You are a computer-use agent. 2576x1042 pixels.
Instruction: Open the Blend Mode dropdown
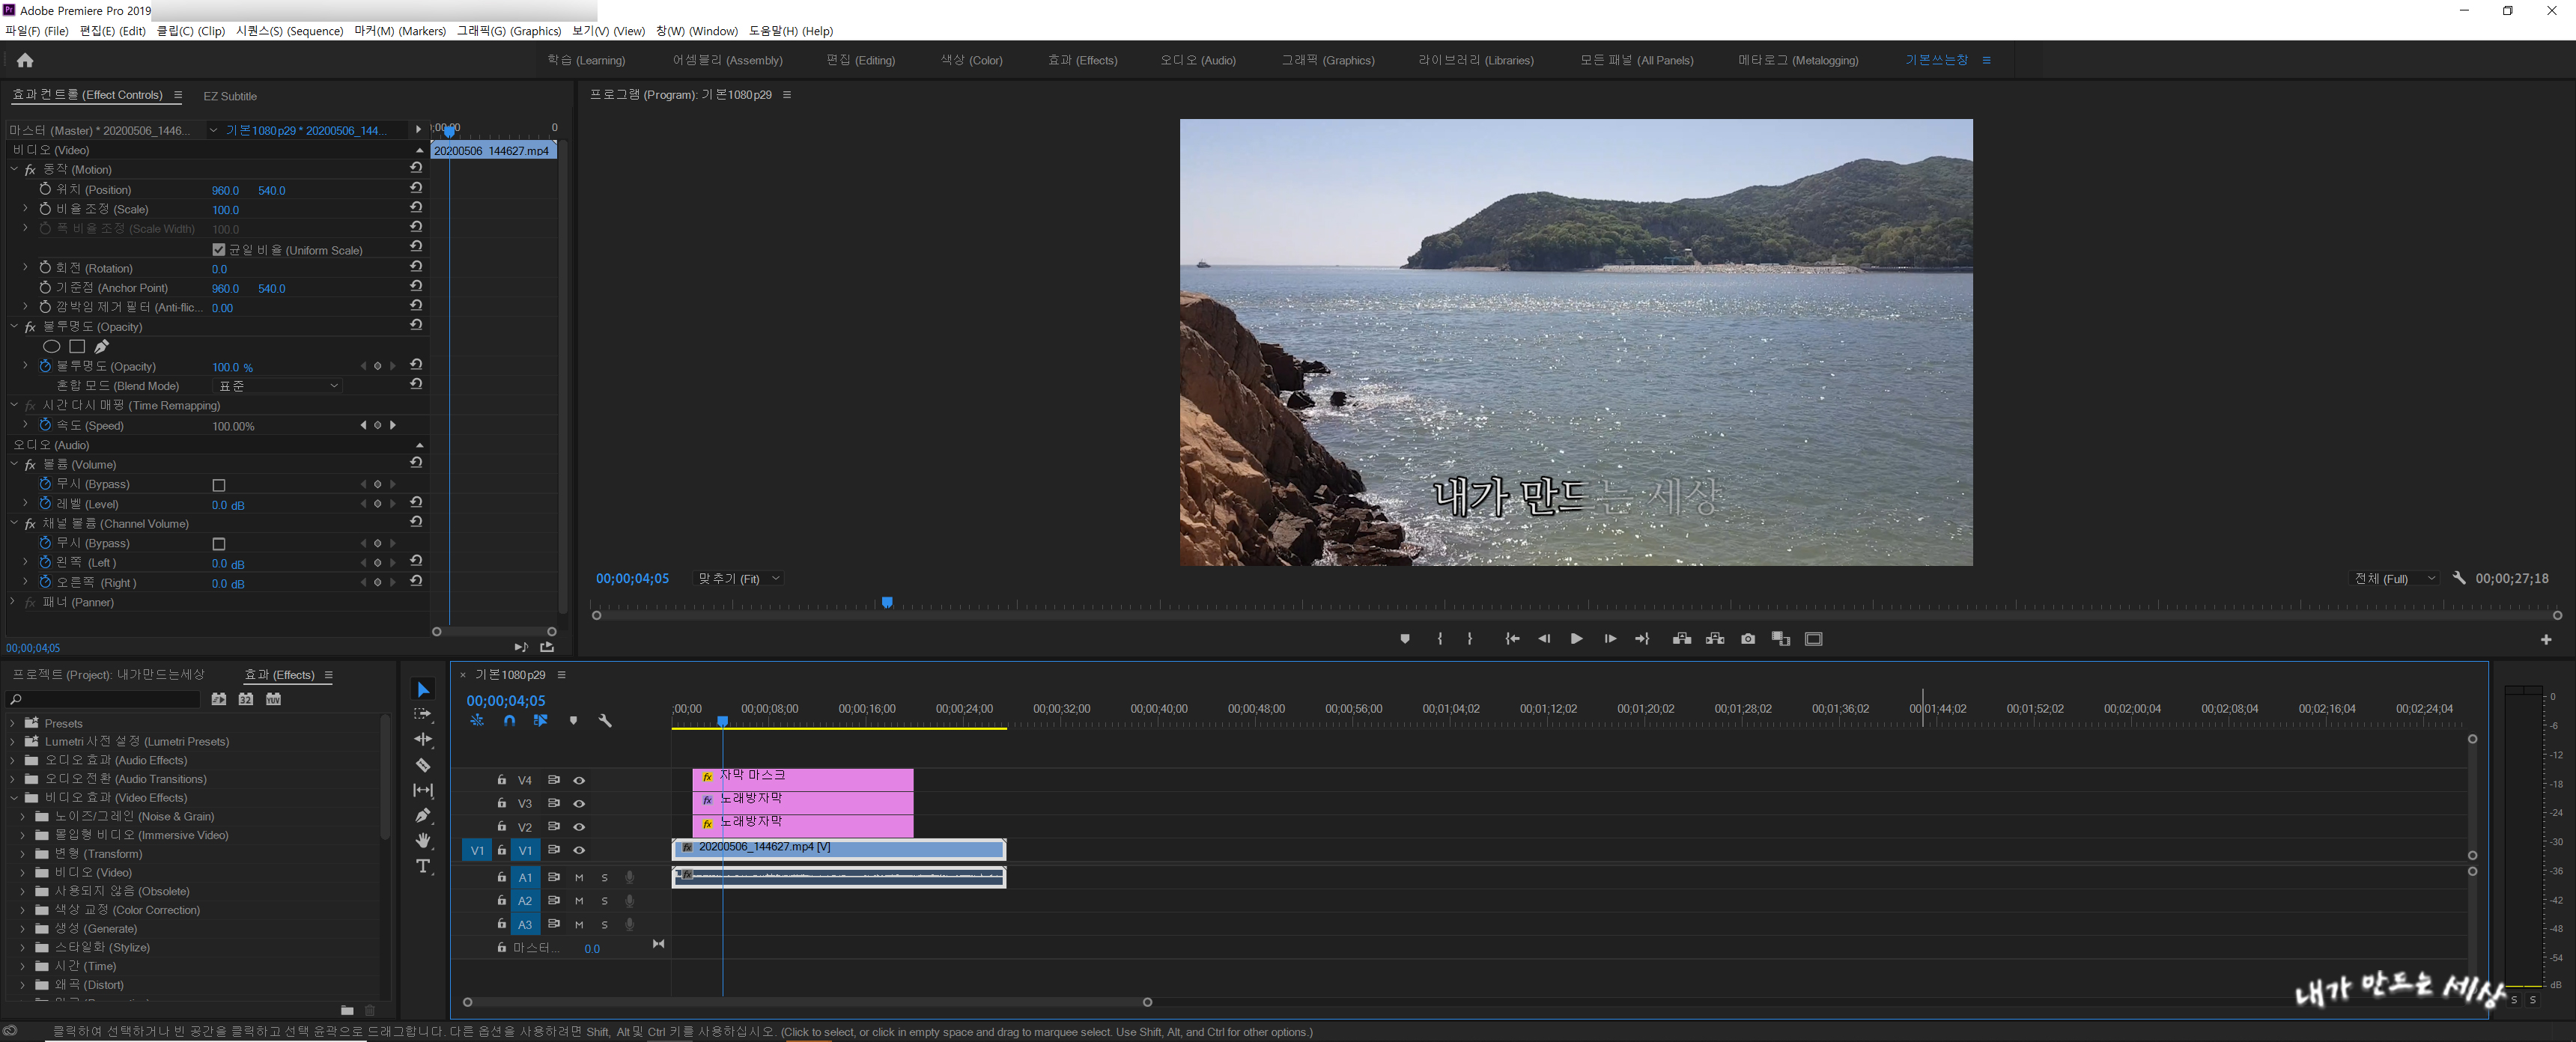(x=279, y=386)
